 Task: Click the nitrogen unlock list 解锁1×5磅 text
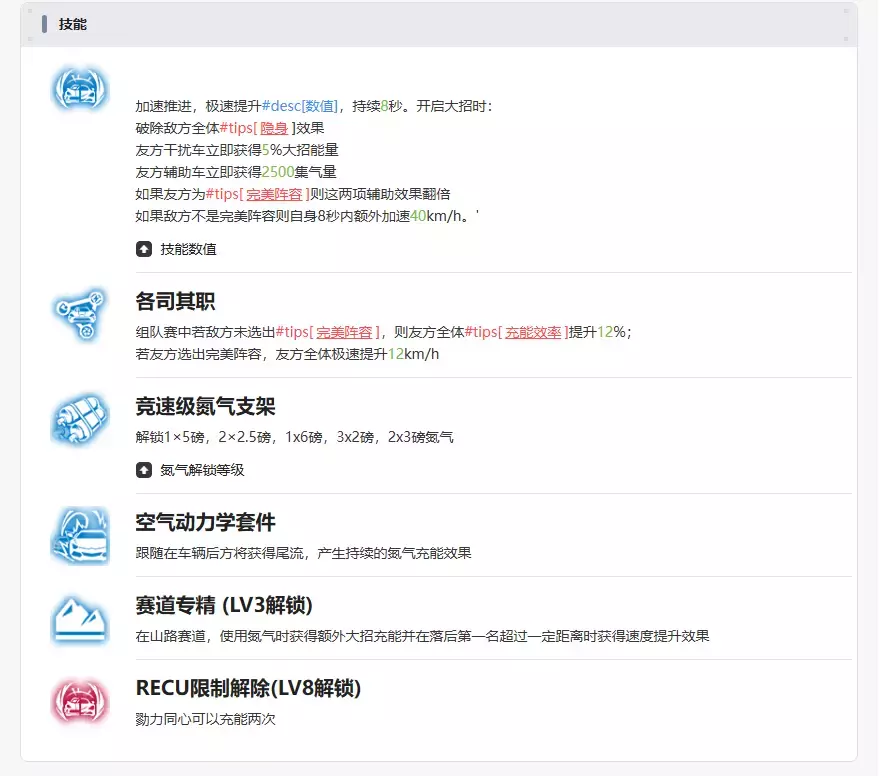[295, 437]
